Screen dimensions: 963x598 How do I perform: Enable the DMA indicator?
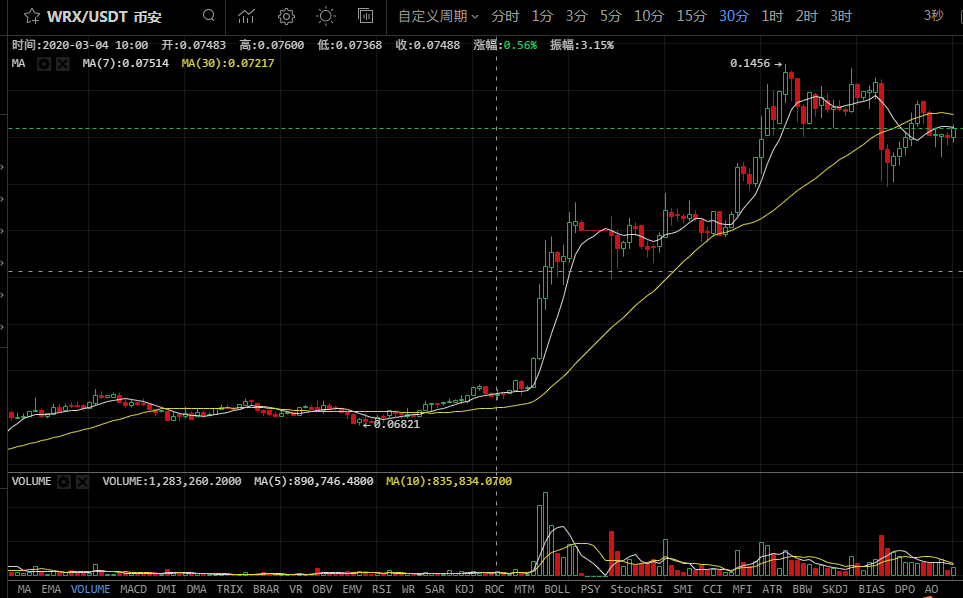(x=197, y=589)
